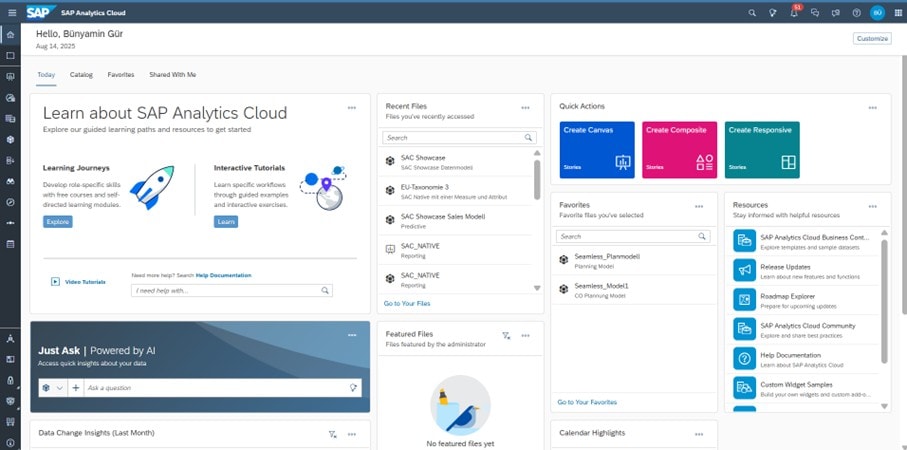The height and width of the screenshot is (450, 907).
Task: Open the help question mark icon
Action: point(856,13)
